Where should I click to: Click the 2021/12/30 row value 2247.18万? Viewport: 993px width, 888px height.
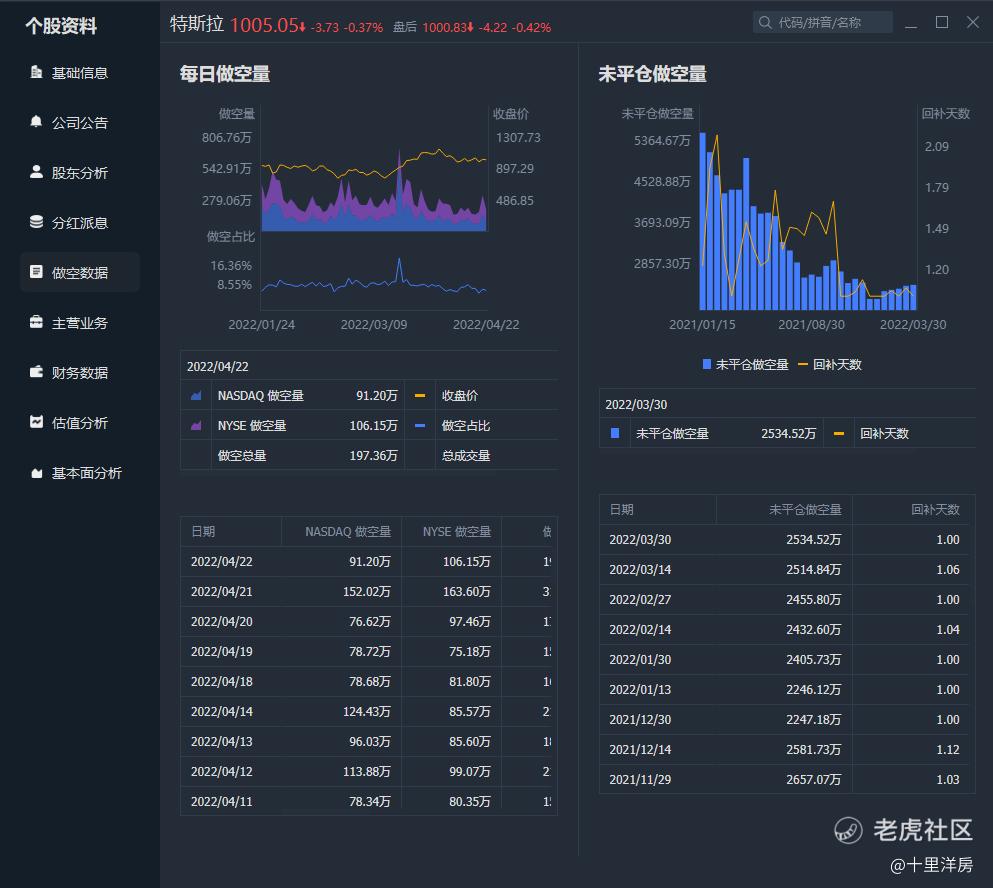coord(814,720)
